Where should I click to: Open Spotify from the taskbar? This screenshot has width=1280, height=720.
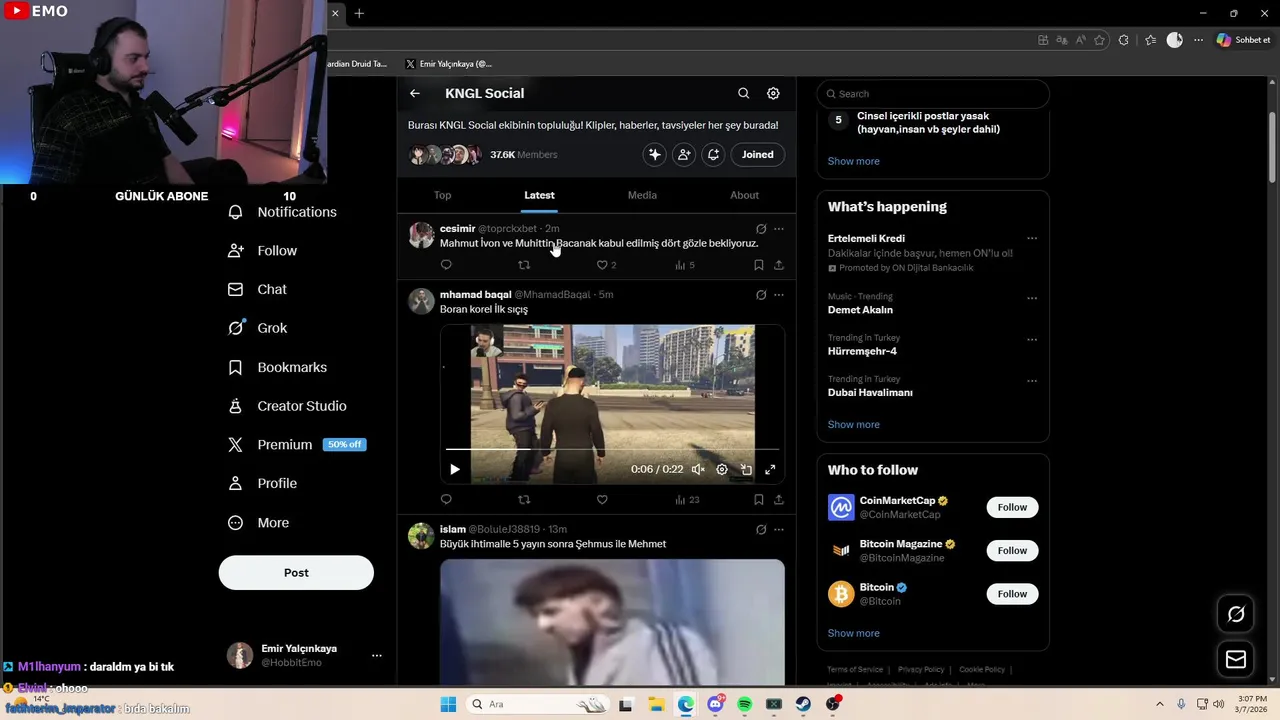click(744, 705)
